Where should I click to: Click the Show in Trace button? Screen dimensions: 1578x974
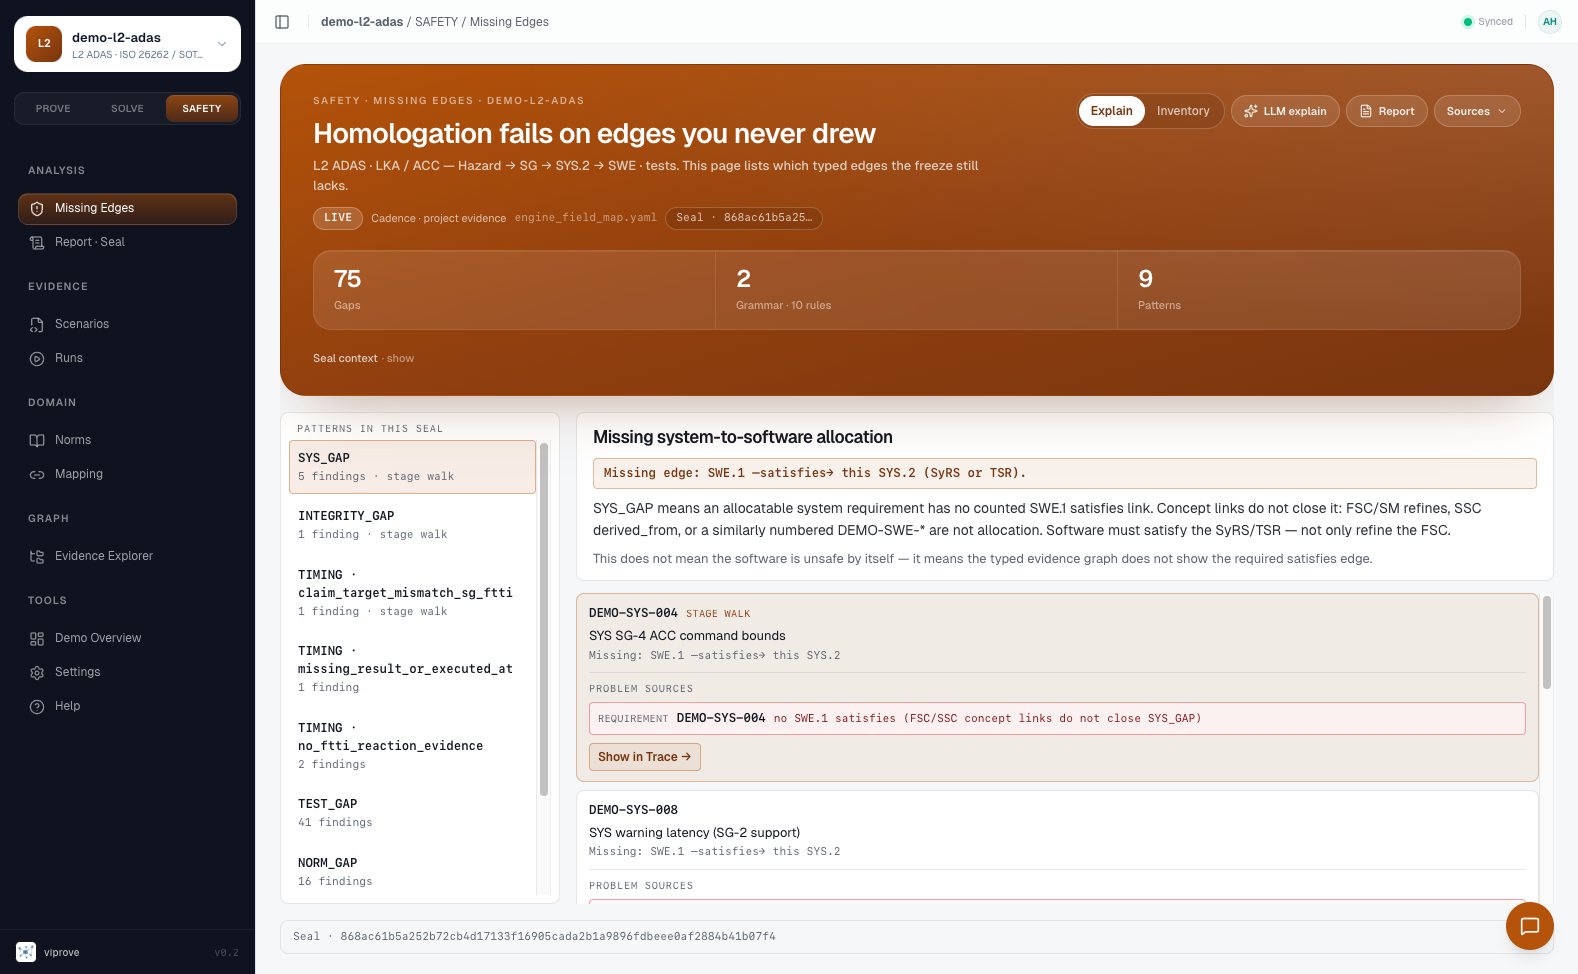tap(644, 757)
